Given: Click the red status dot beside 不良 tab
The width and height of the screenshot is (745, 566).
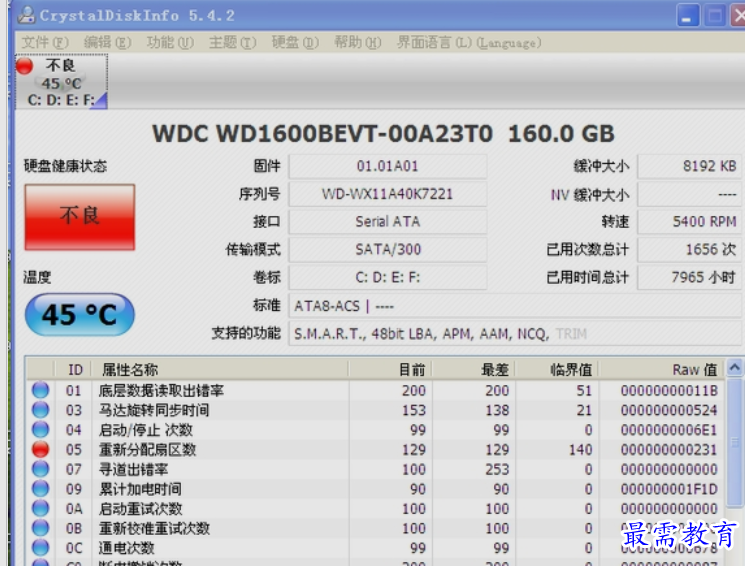Looking at the screenshot, I should (25, 66).
